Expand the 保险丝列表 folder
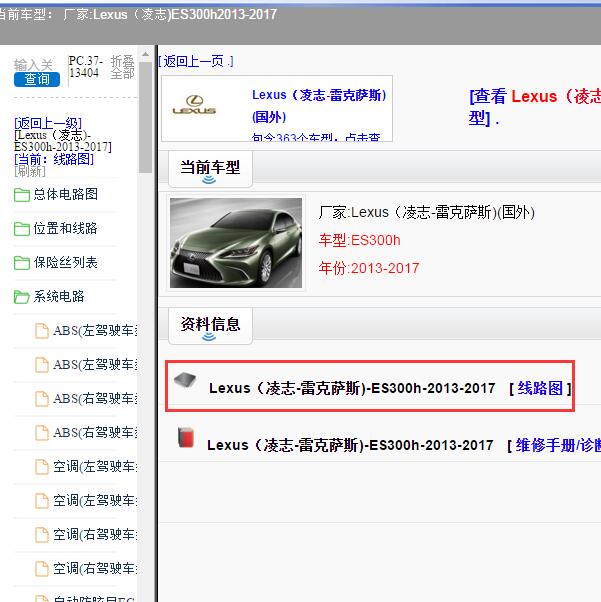The width and height of the screenshot is (601, 602). (x=65, y=263)
